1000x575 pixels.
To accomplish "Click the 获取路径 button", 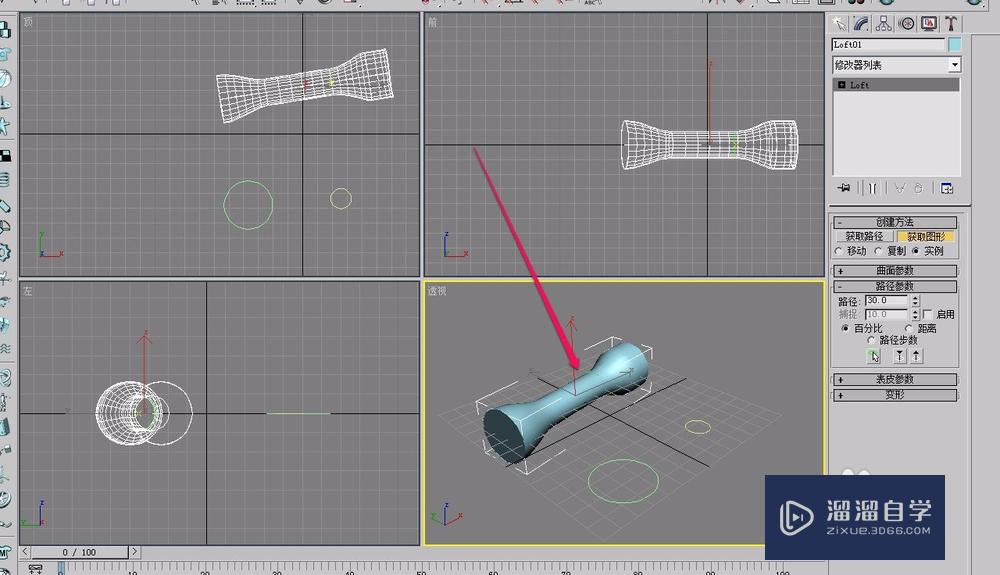I will click(x=864, y=237).
